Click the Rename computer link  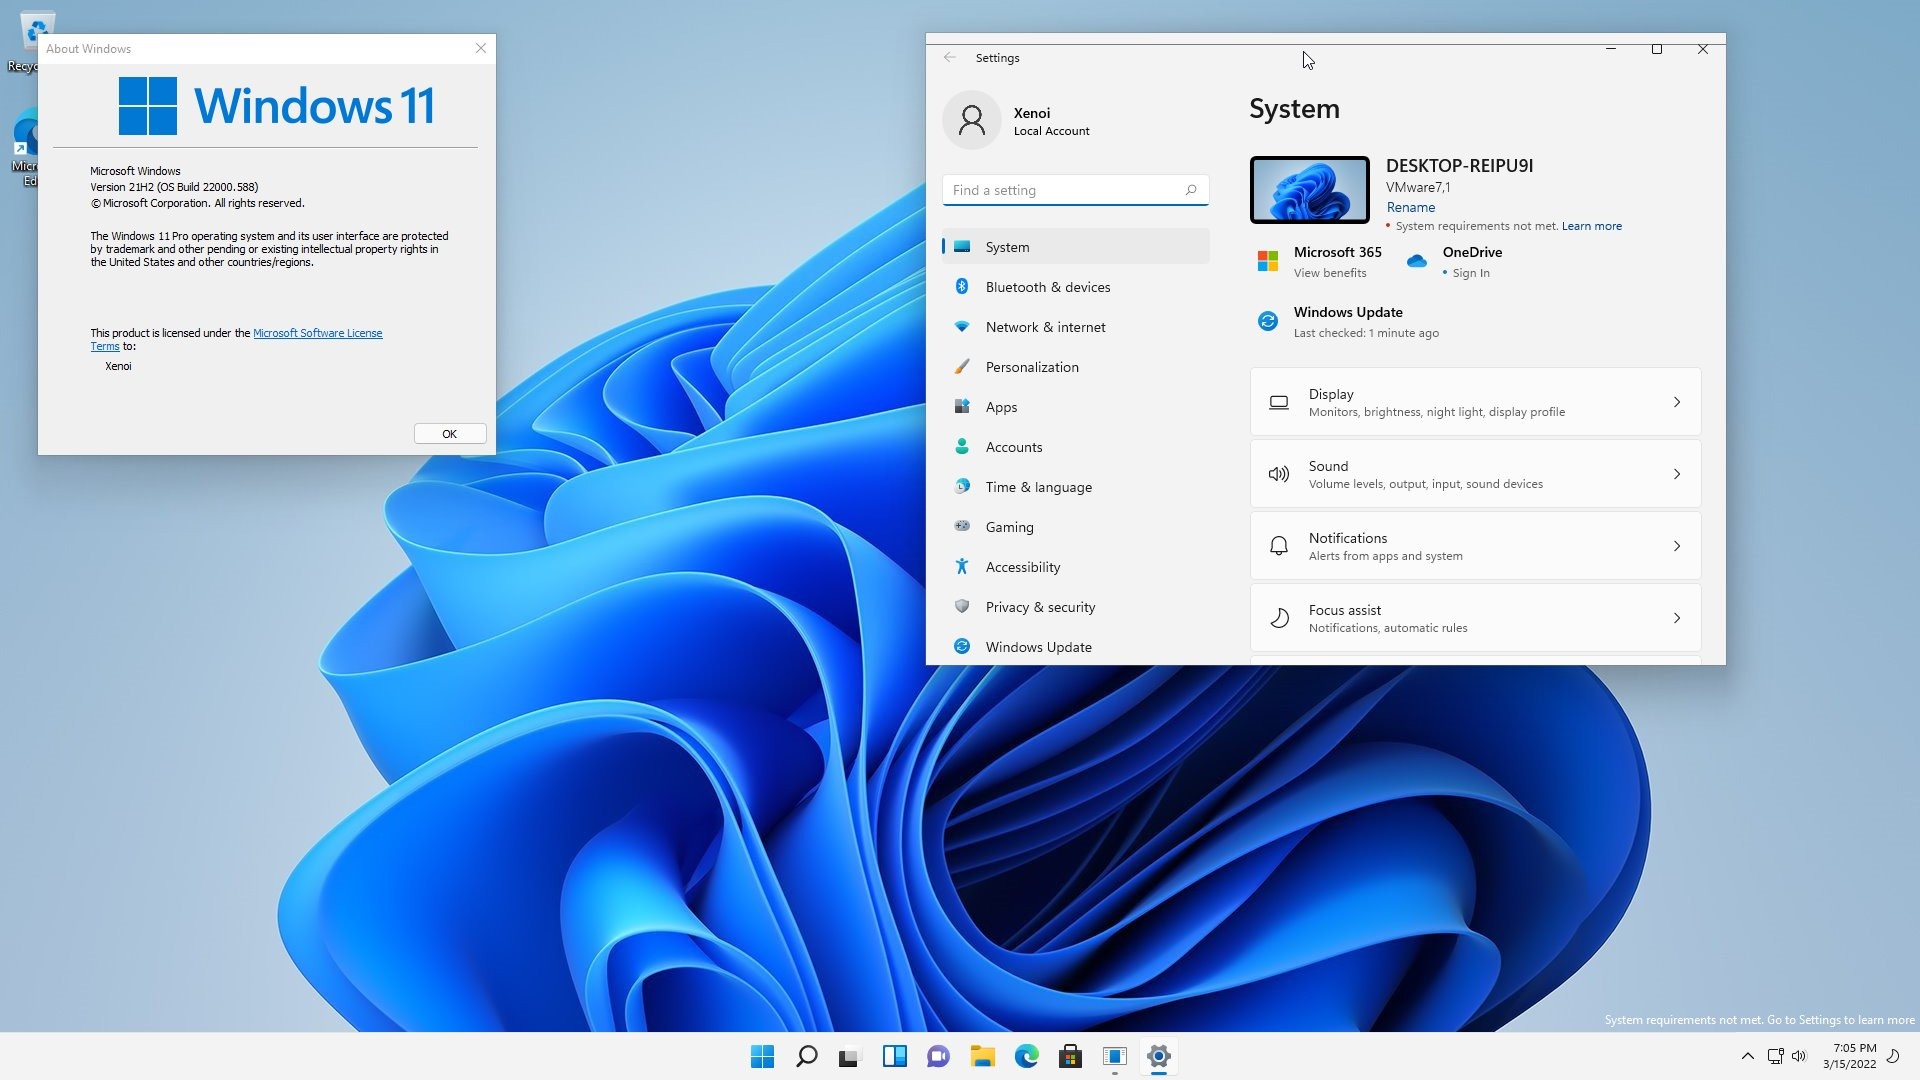[x=1410, y=207]
